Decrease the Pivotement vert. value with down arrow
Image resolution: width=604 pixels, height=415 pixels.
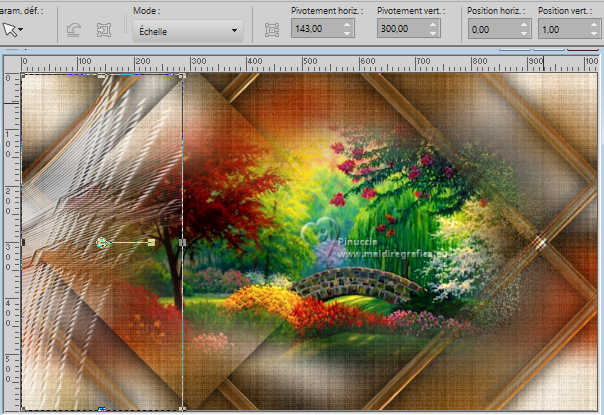tap(433, 33)
